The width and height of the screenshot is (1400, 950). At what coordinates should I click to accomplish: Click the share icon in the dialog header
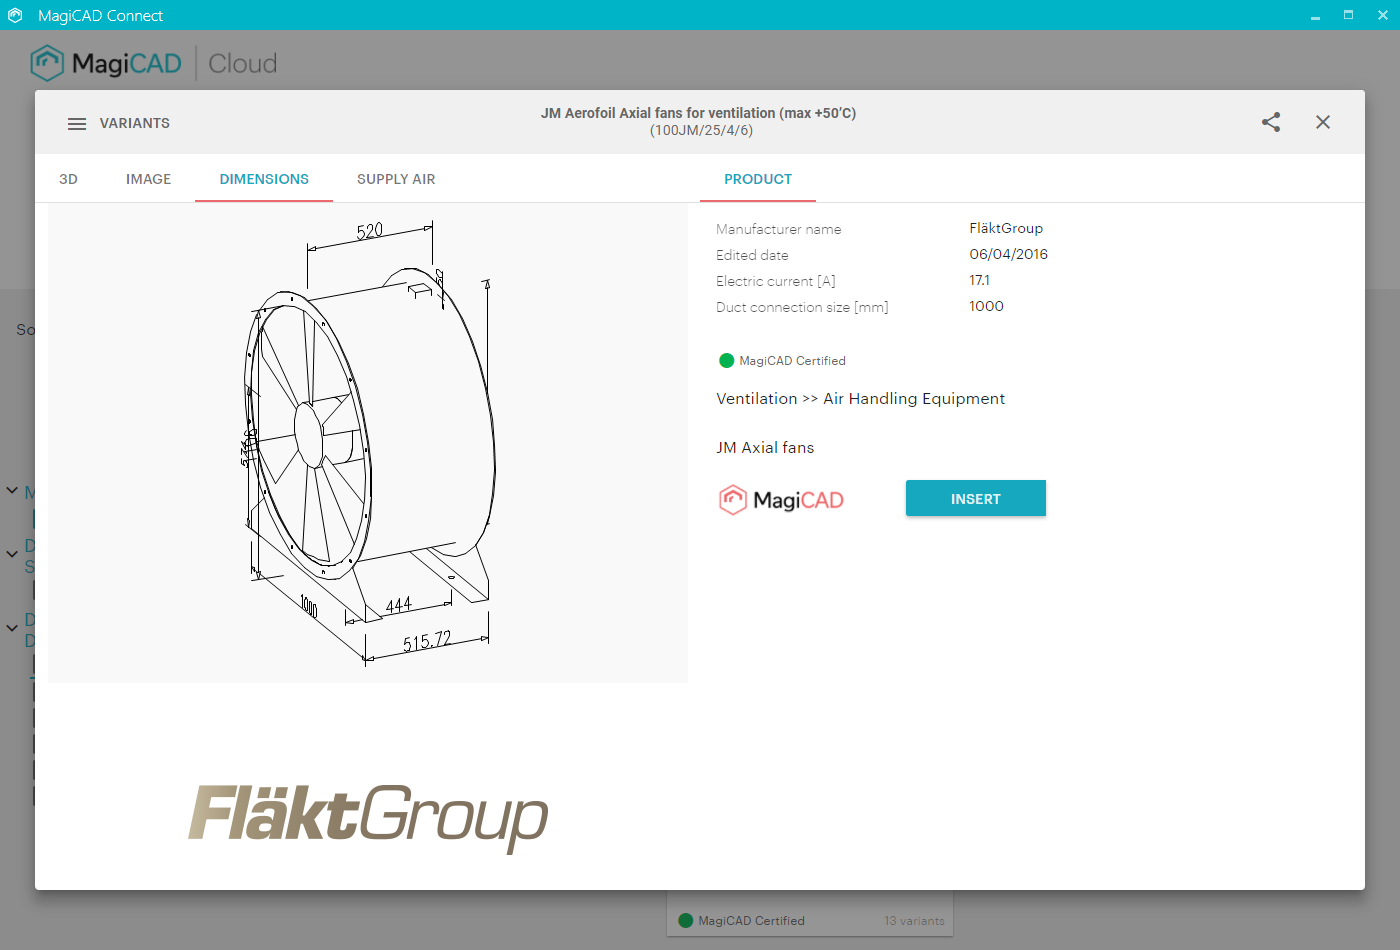[1271, 122]
